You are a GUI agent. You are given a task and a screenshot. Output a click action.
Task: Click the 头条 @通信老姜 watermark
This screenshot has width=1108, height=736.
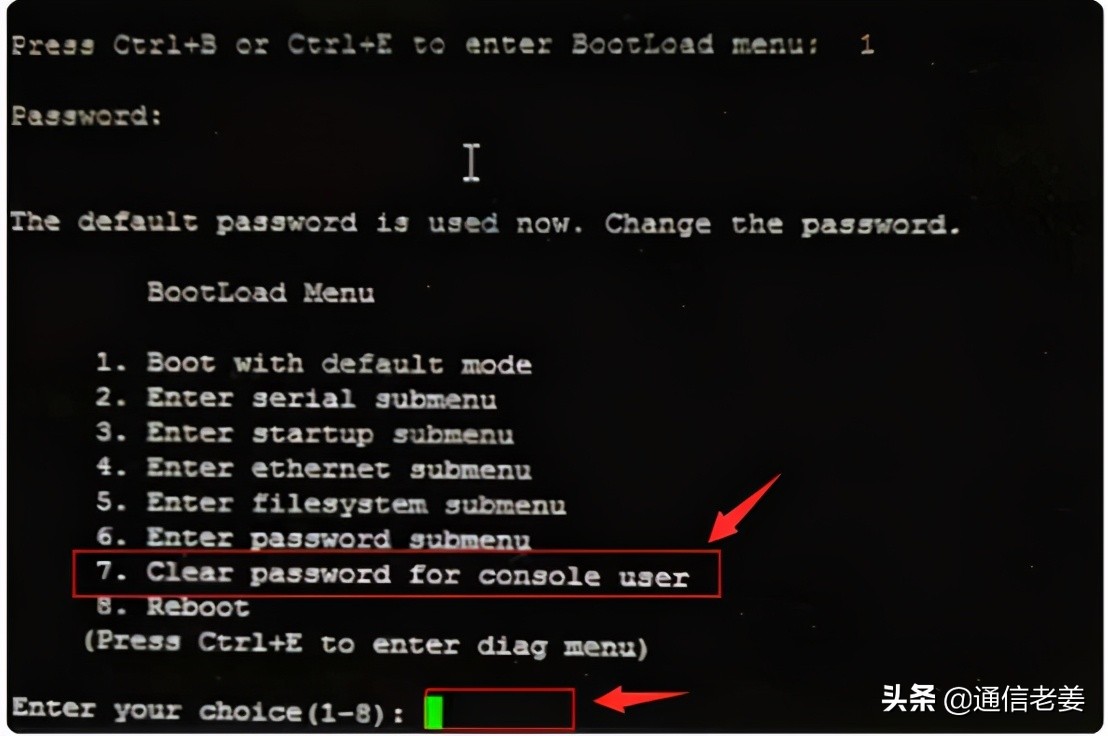point(983,699)
